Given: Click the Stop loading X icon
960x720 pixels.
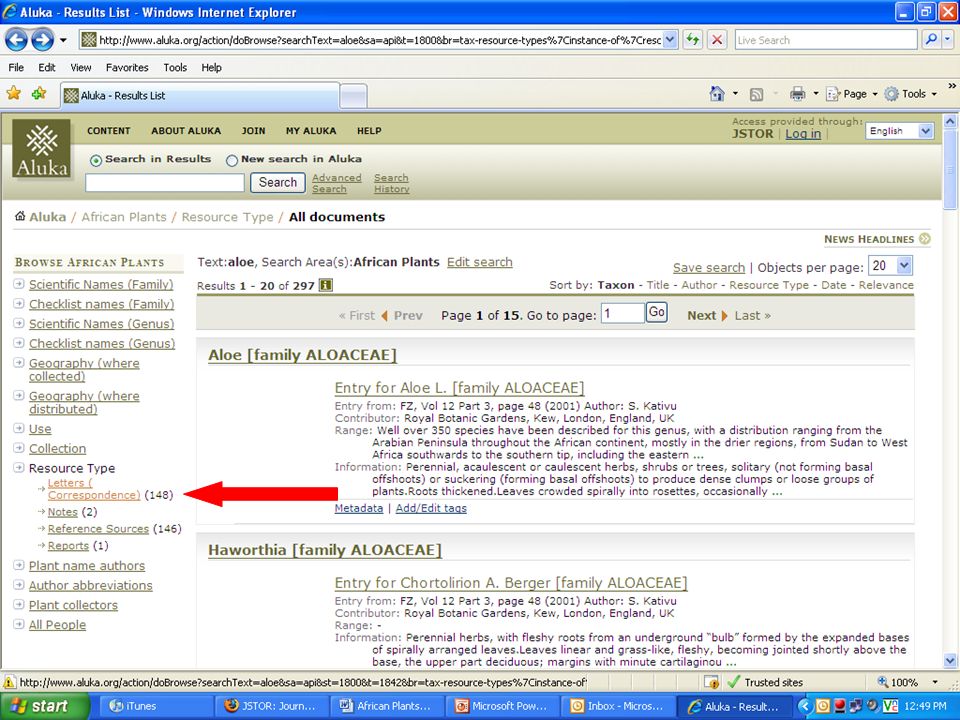Looking at the screenshot, I should [716, 40].
